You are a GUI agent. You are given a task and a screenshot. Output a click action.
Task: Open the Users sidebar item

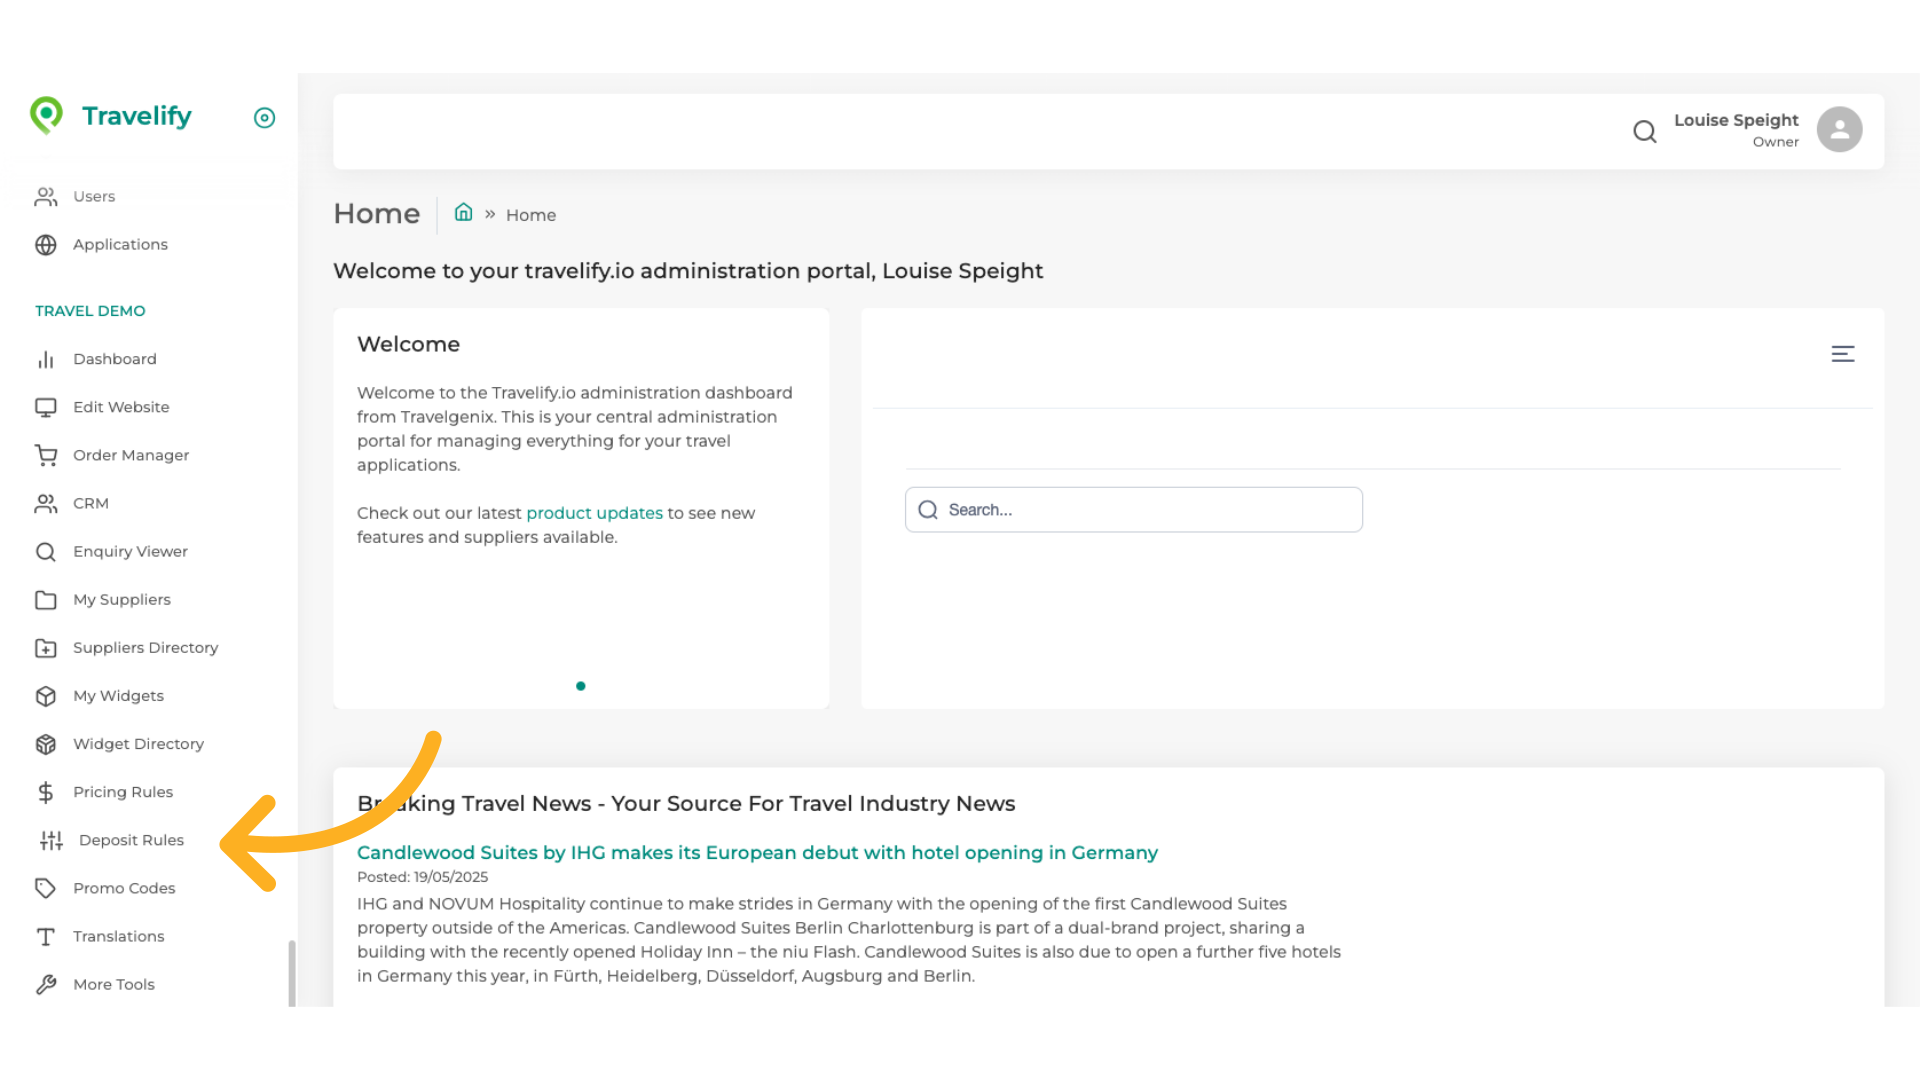pos(94,197)
